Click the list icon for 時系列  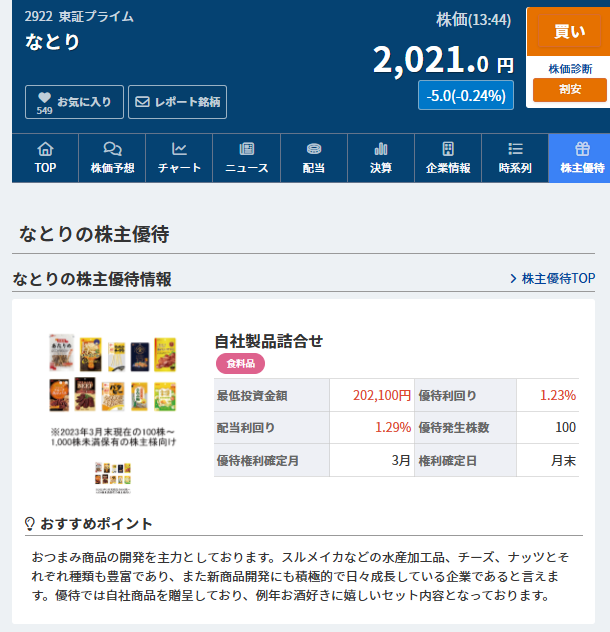pyautogui.click(x=515, y=149)
